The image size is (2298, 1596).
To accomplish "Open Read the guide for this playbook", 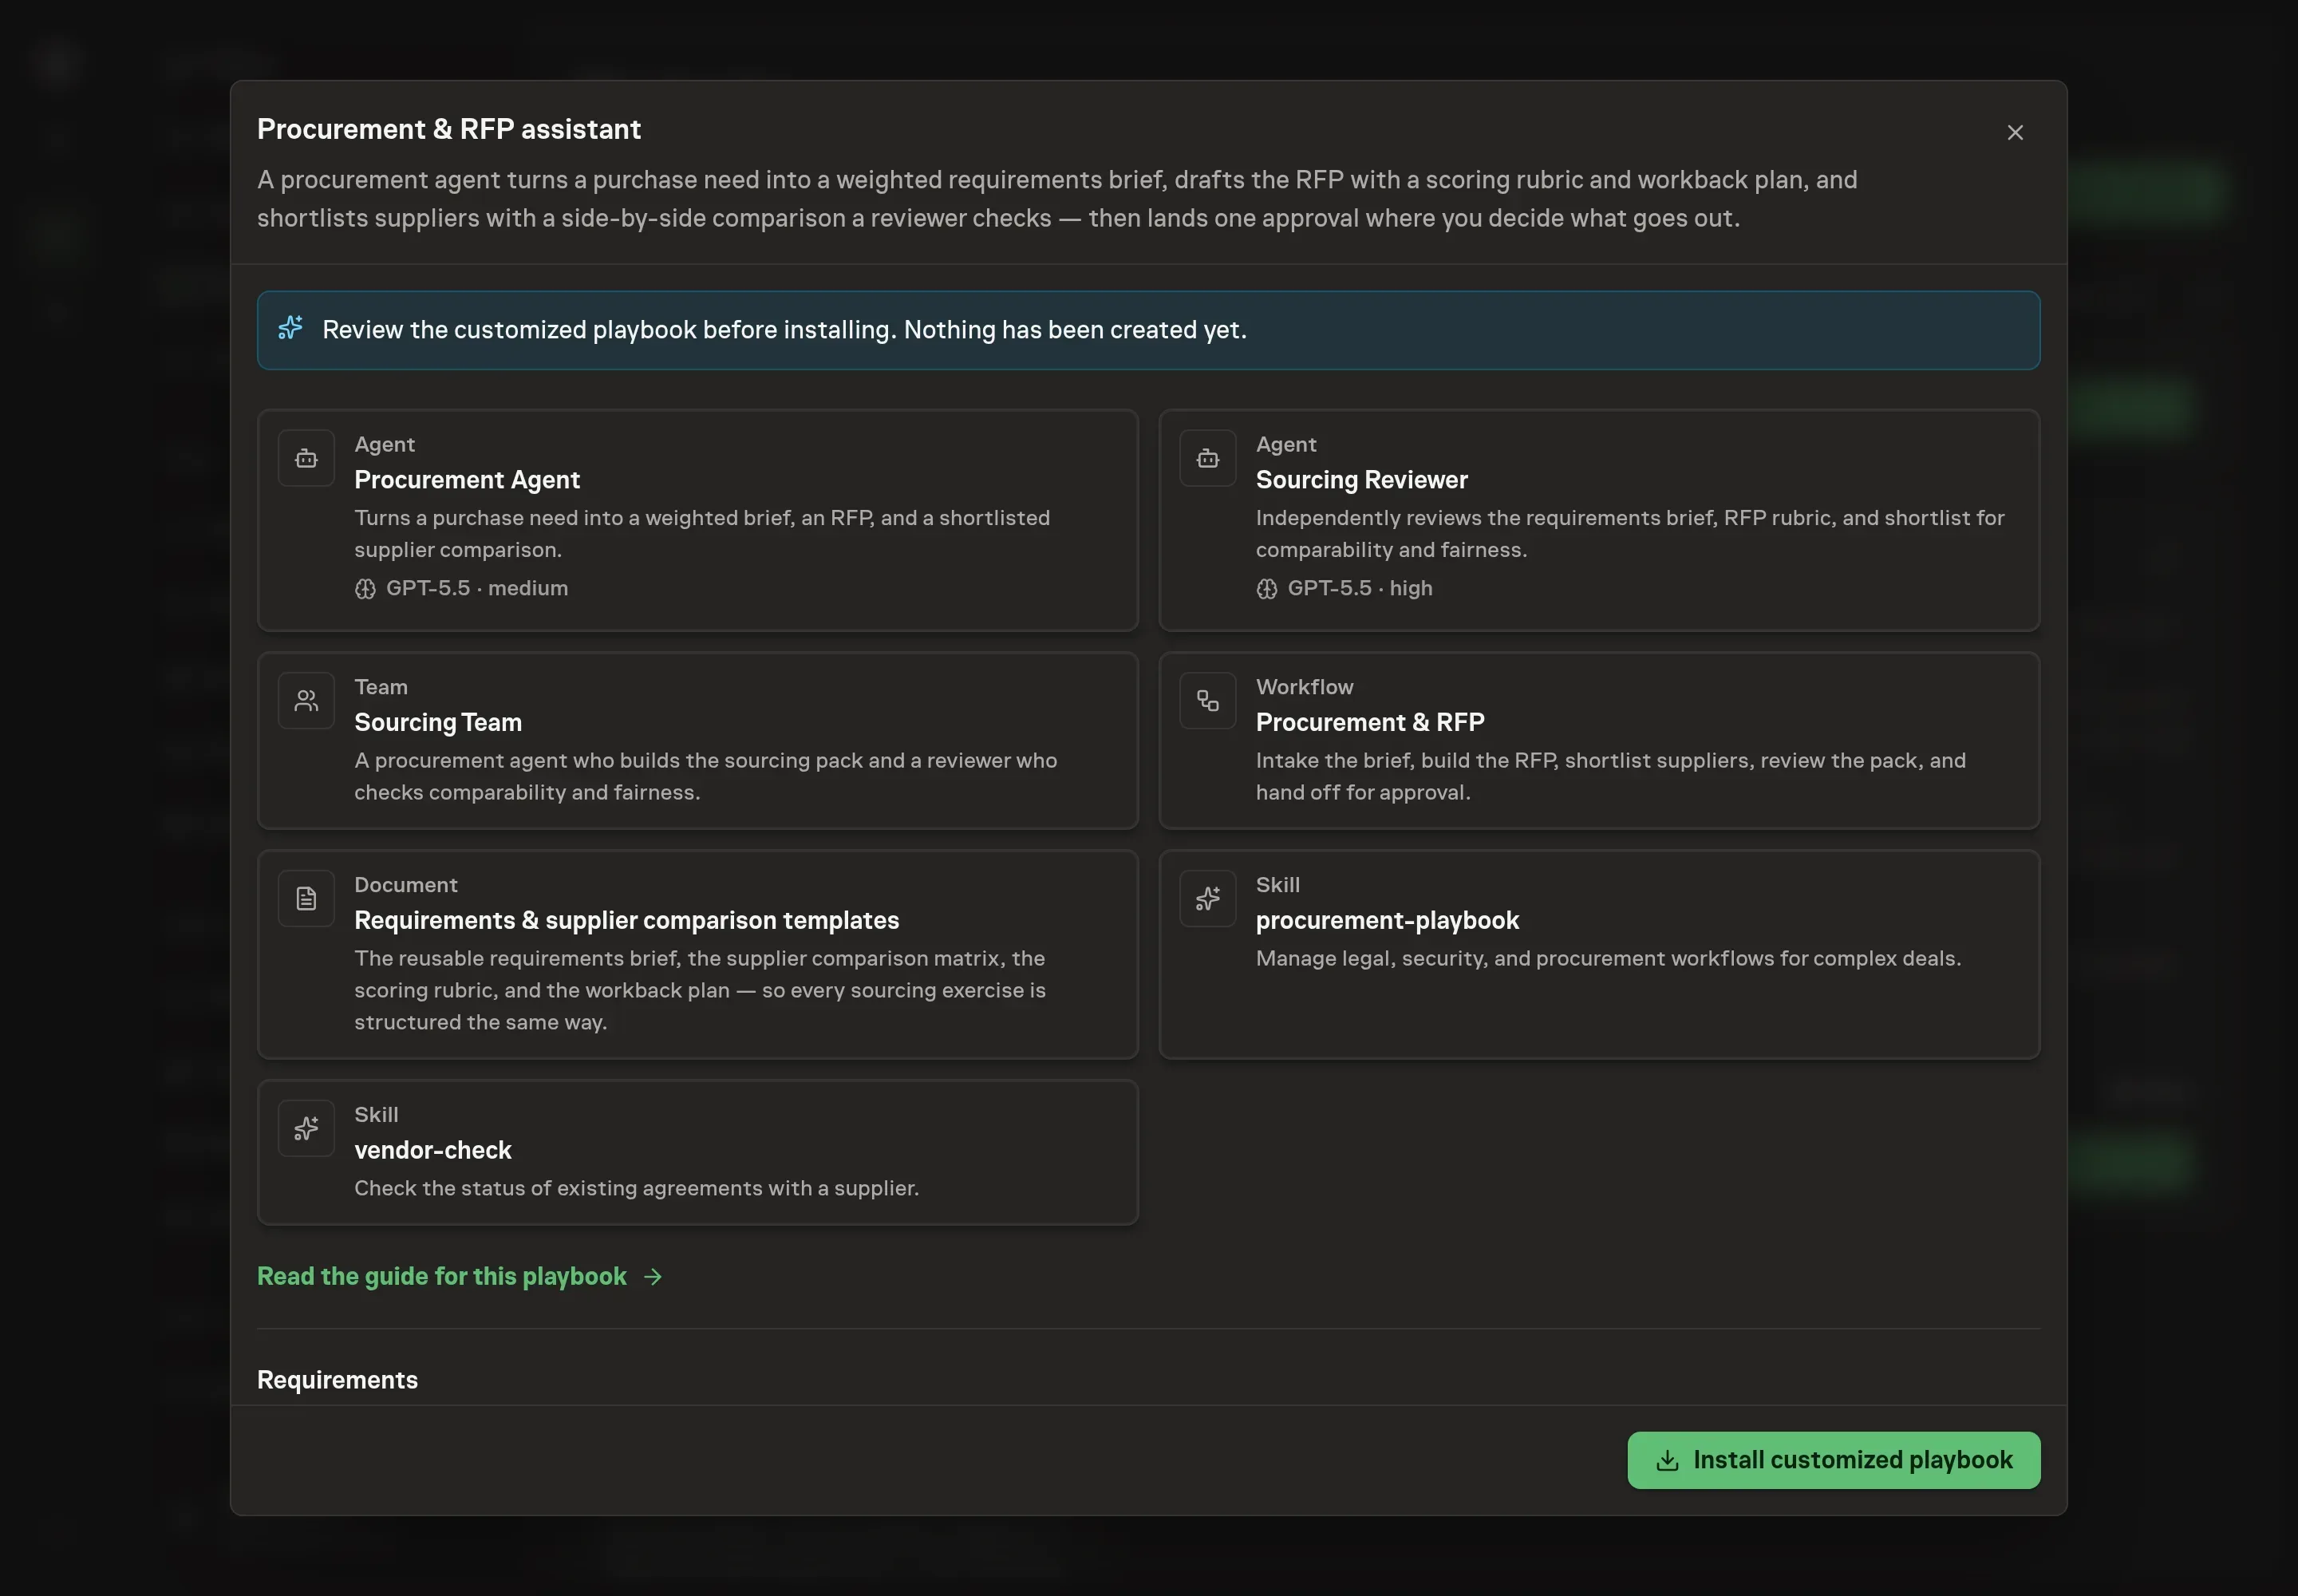I will [x=459, y=1277].
